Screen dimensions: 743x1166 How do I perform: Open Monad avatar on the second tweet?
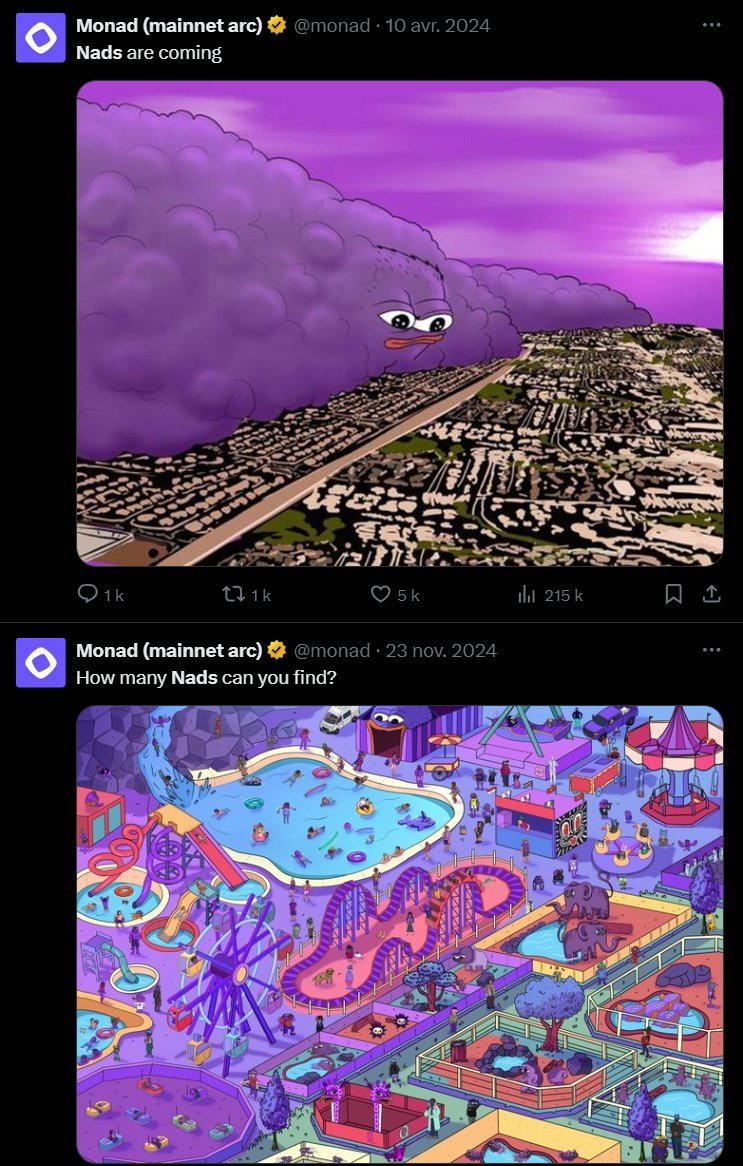point(41,663)
